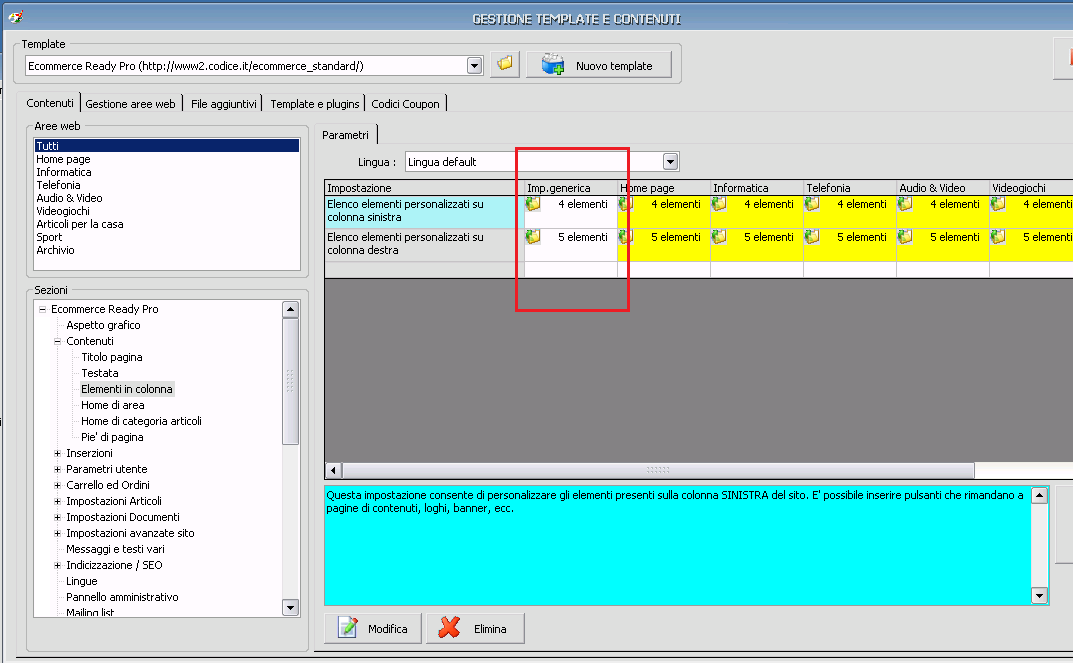The width and height of the screenshot is (1073, 663).
Task: Click Informatica icon in colonna sinistra row
Action: (719, 204)
